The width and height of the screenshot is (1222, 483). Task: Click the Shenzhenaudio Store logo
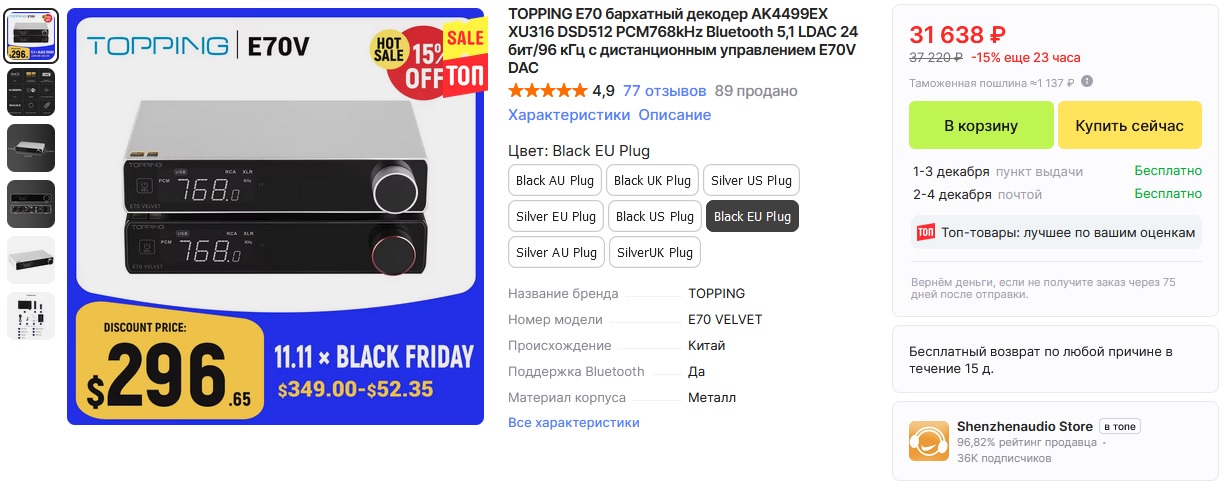point(928,441)
